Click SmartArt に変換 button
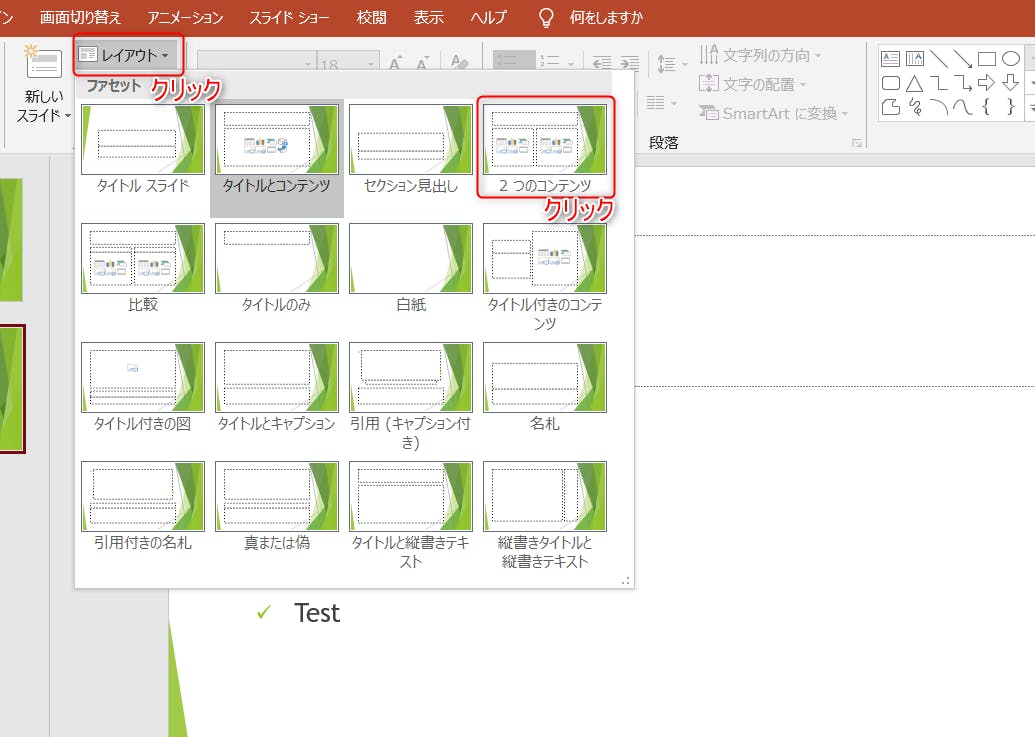The image size is (1035, 737). (774, 113)
